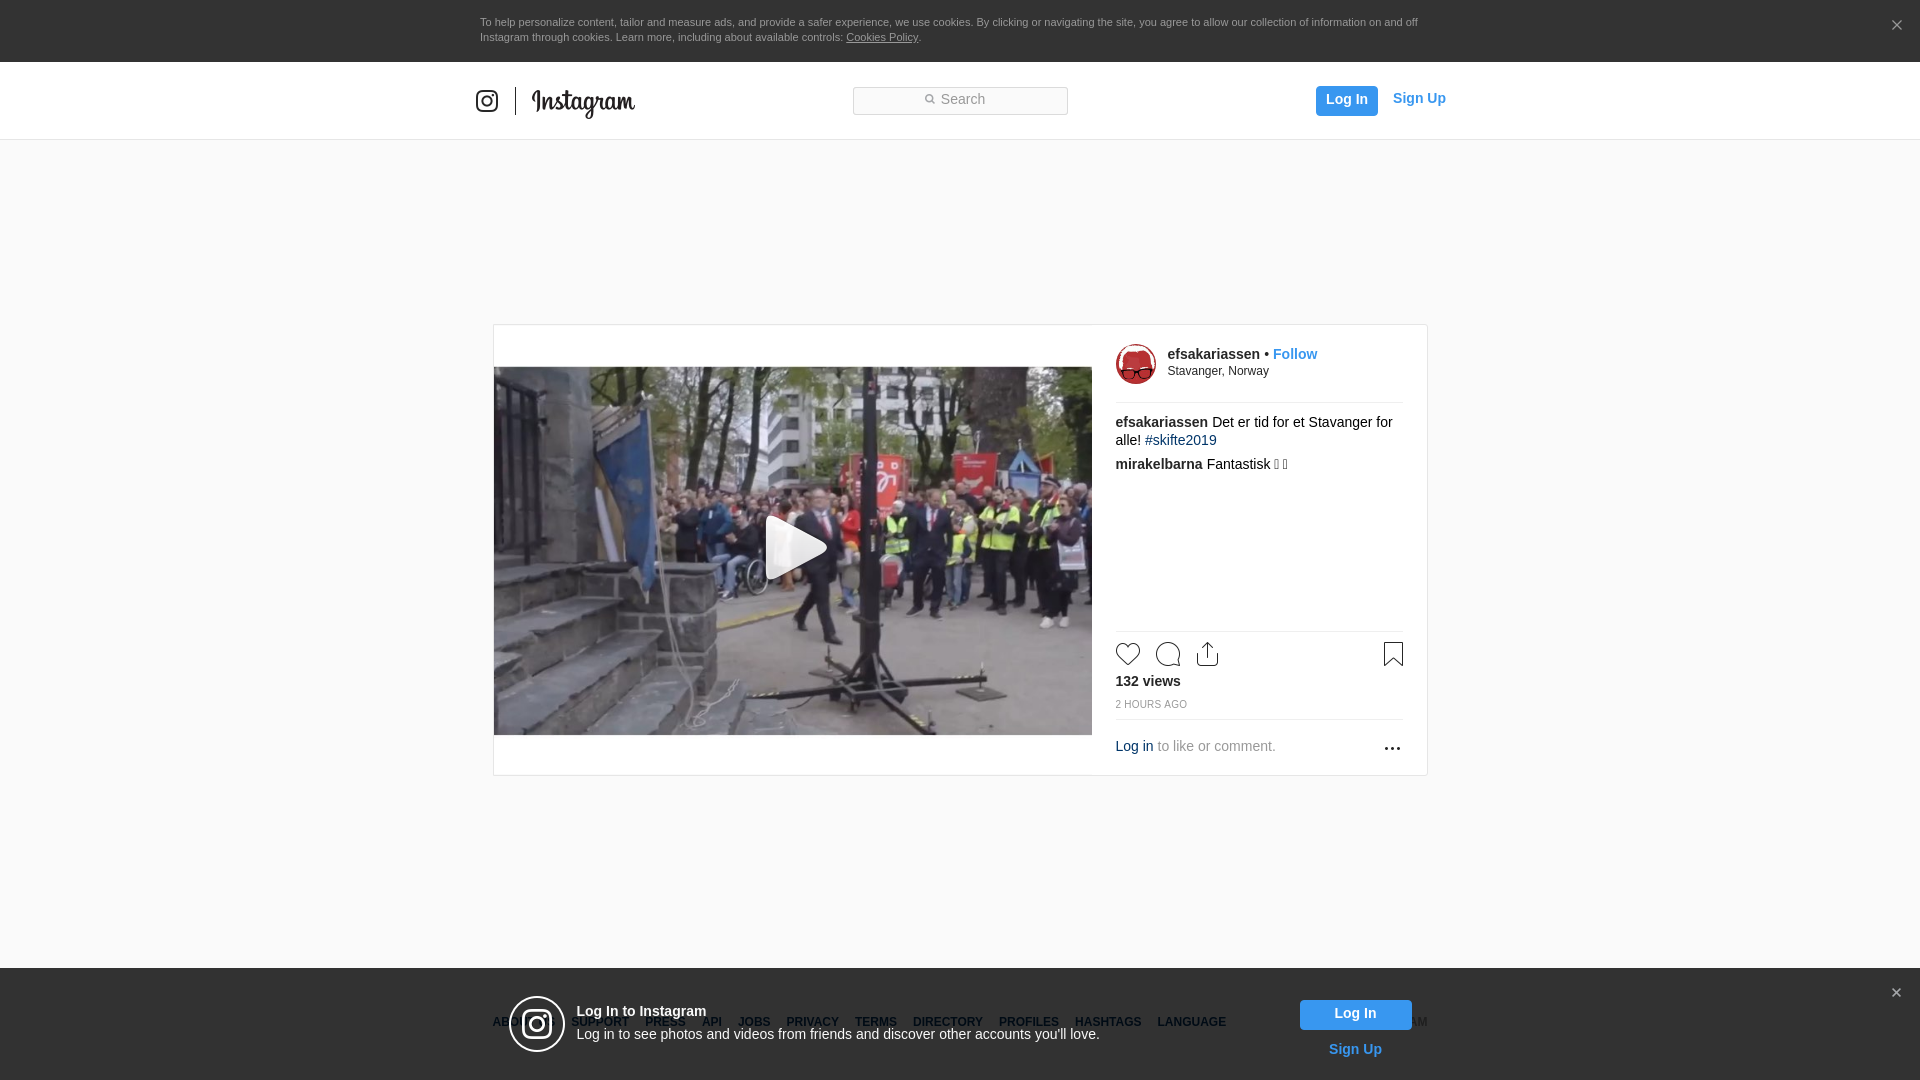Click the 2 HOURS AGO timestamp

point(1151,705)
